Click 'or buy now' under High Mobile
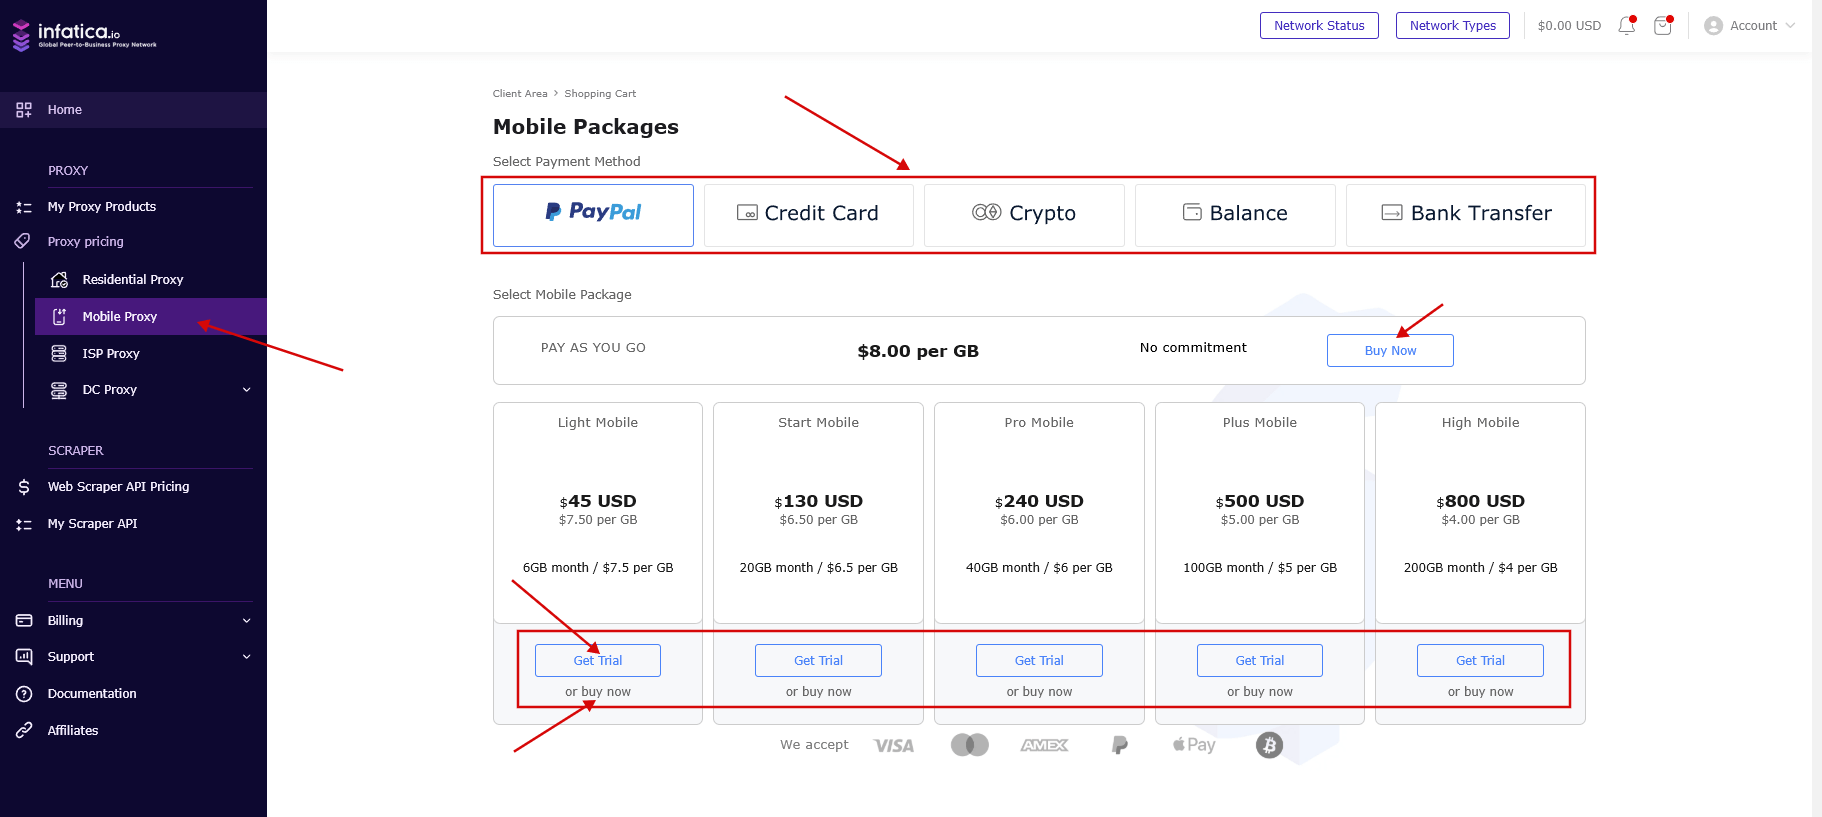This screenshot has height=817, width=1822. point(1480,692)
